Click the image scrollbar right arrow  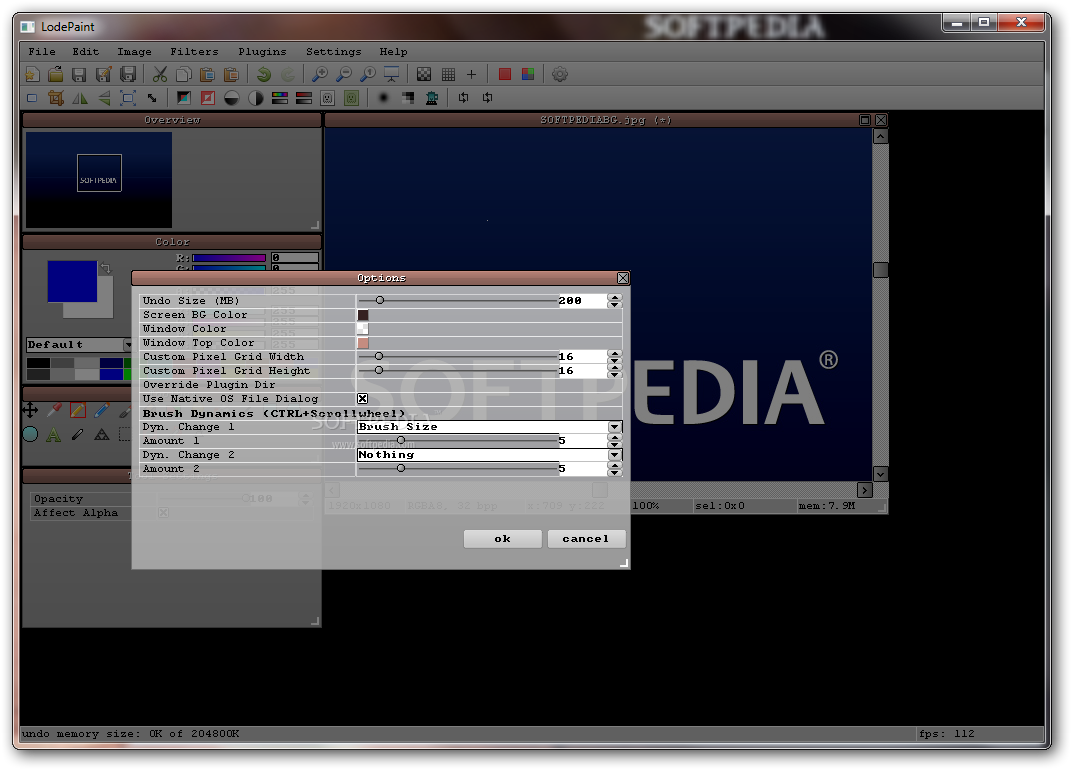[x=864, y=490]
